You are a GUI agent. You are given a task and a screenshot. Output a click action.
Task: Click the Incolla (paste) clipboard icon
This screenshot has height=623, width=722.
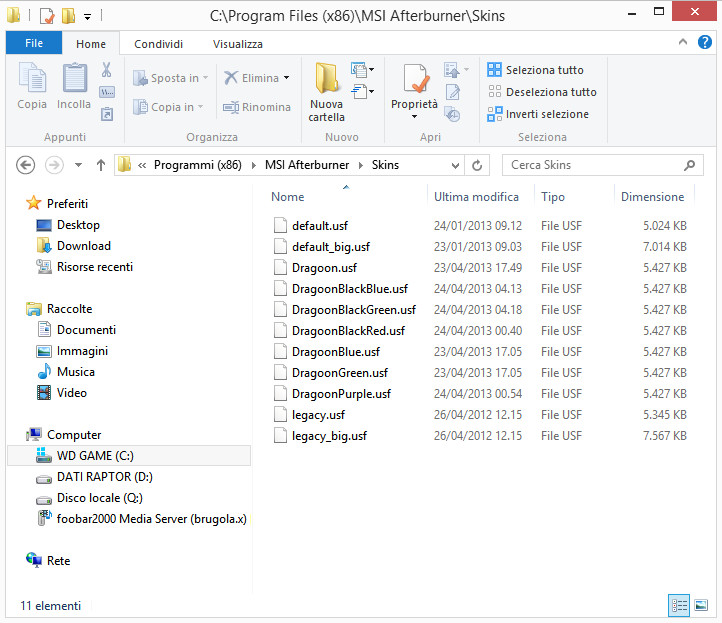tap(74, 77)
